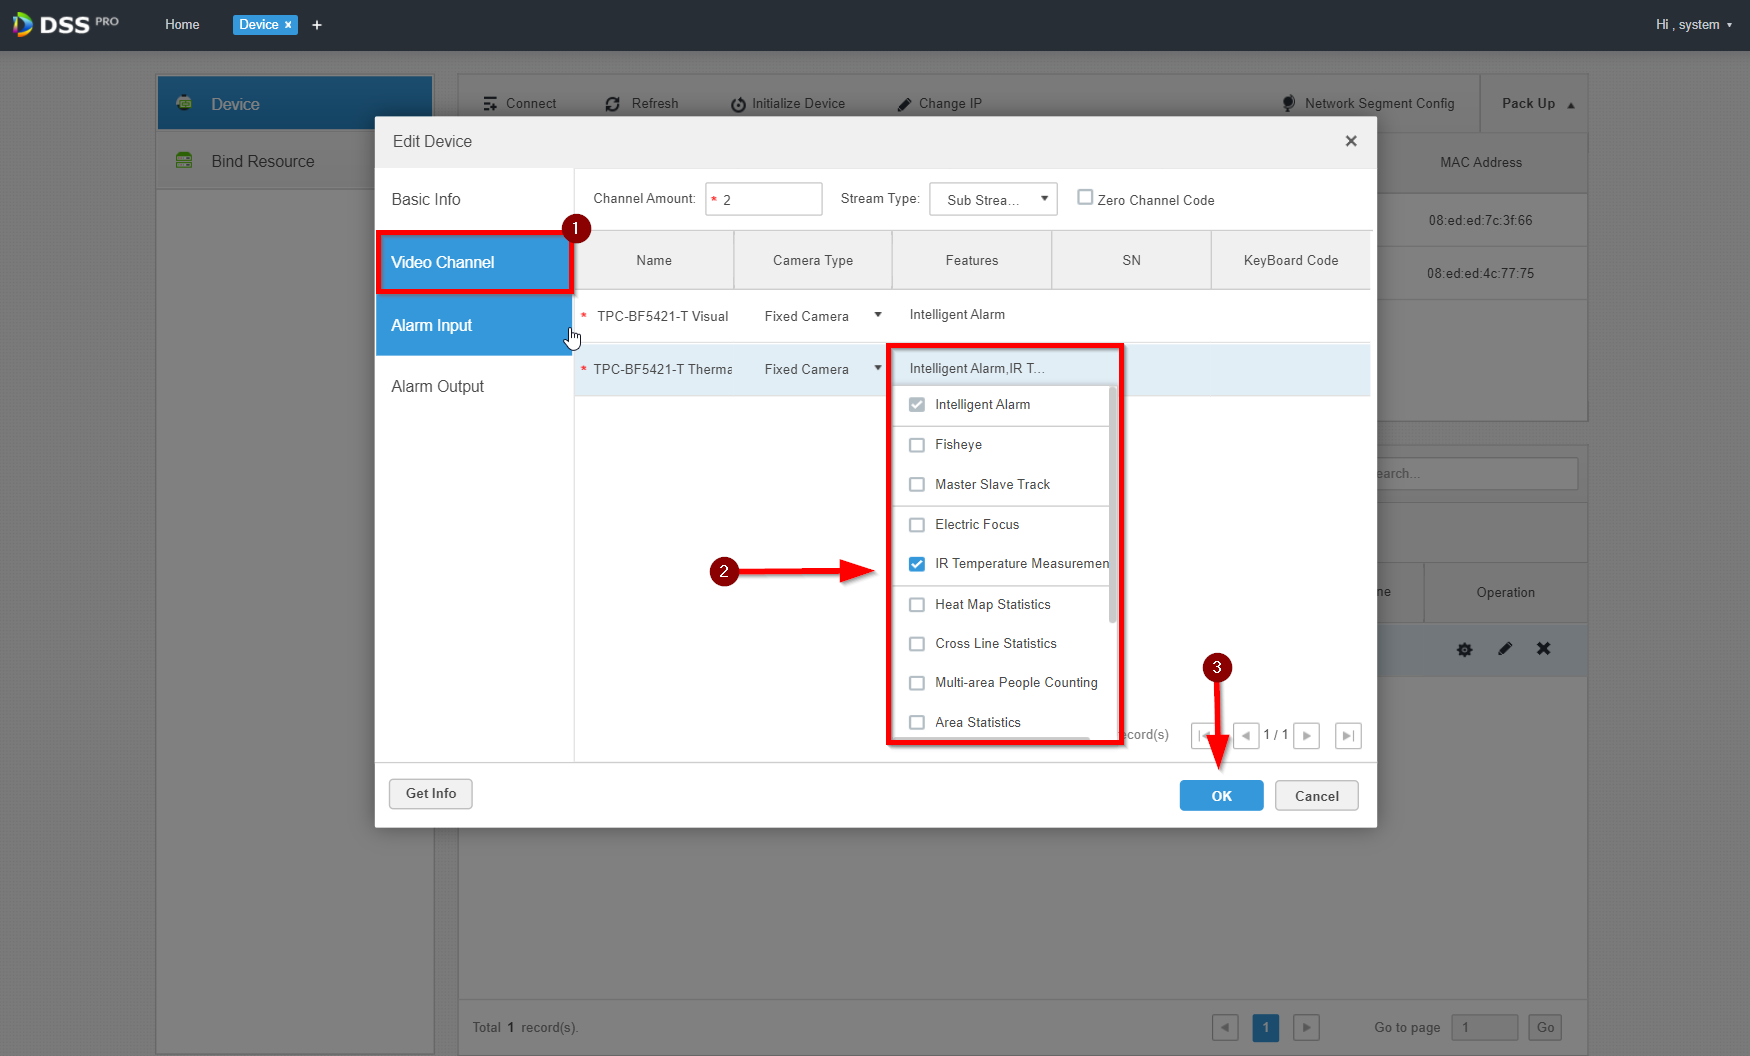Click the OK button
The width and height of the screenshot is (1750, 1056).
(1221, 796)
